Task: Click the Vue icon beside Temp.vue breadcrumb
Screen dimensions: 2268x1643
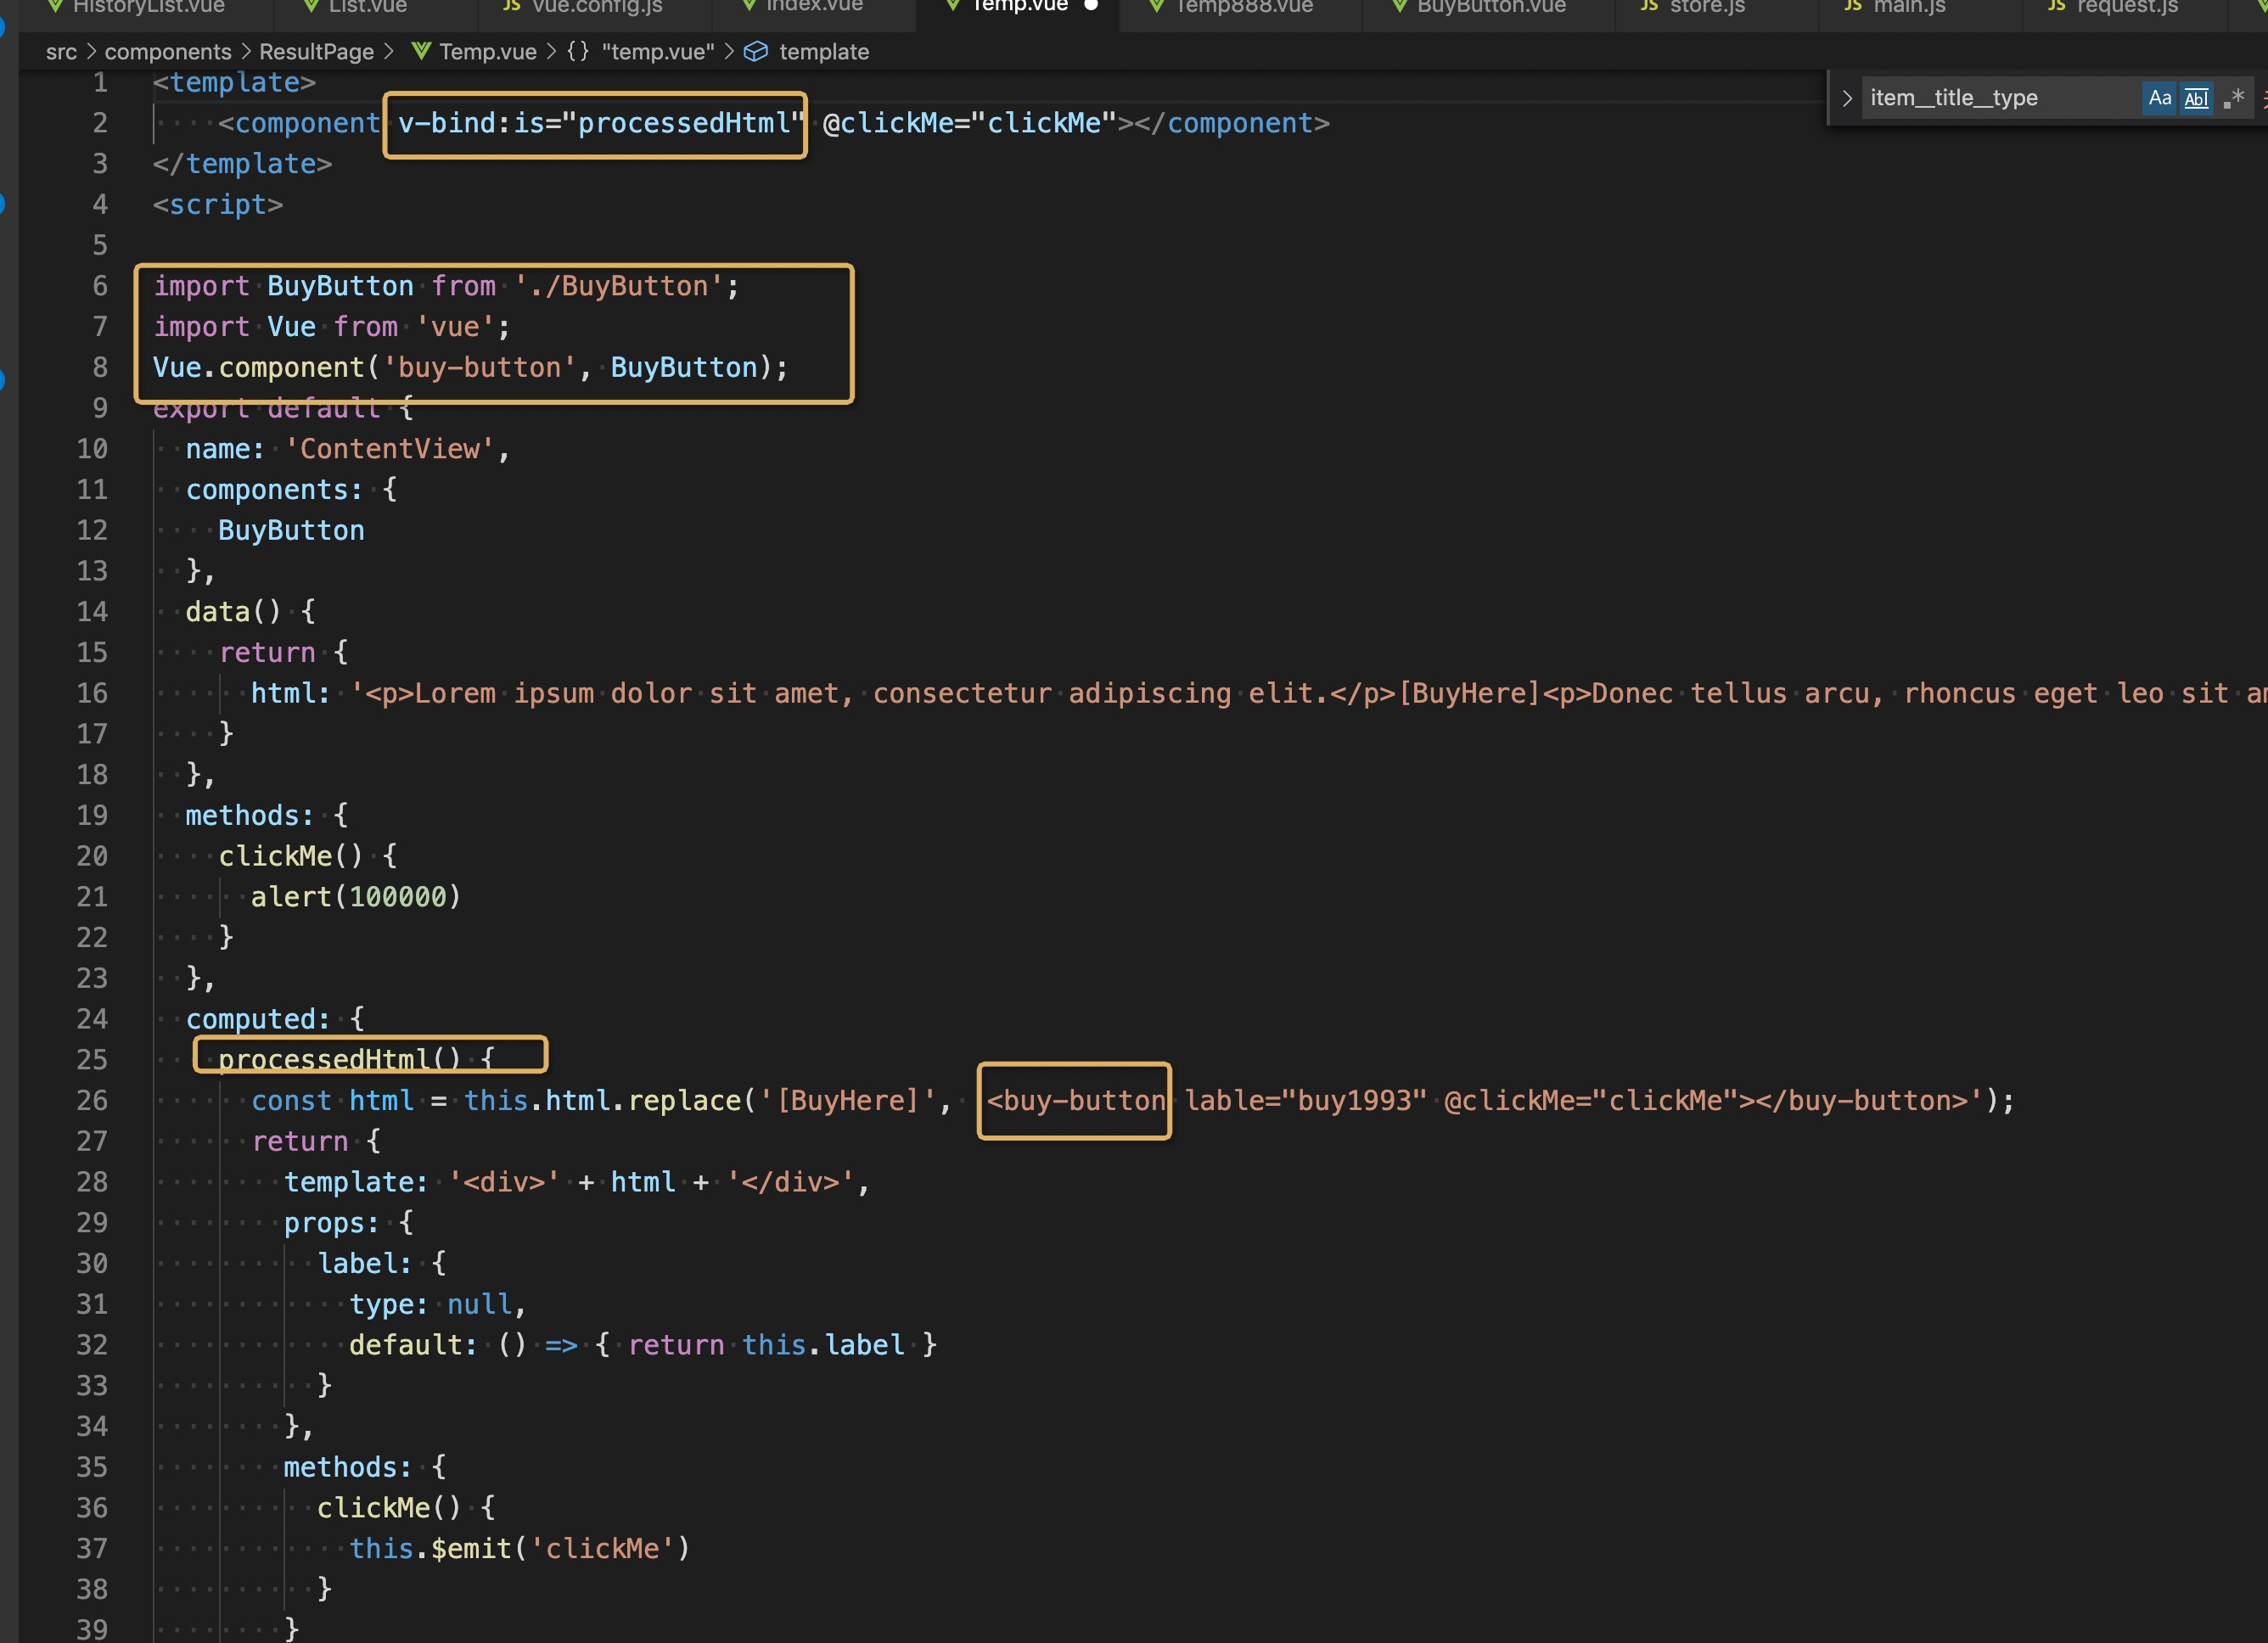Action: pos(421,51)
